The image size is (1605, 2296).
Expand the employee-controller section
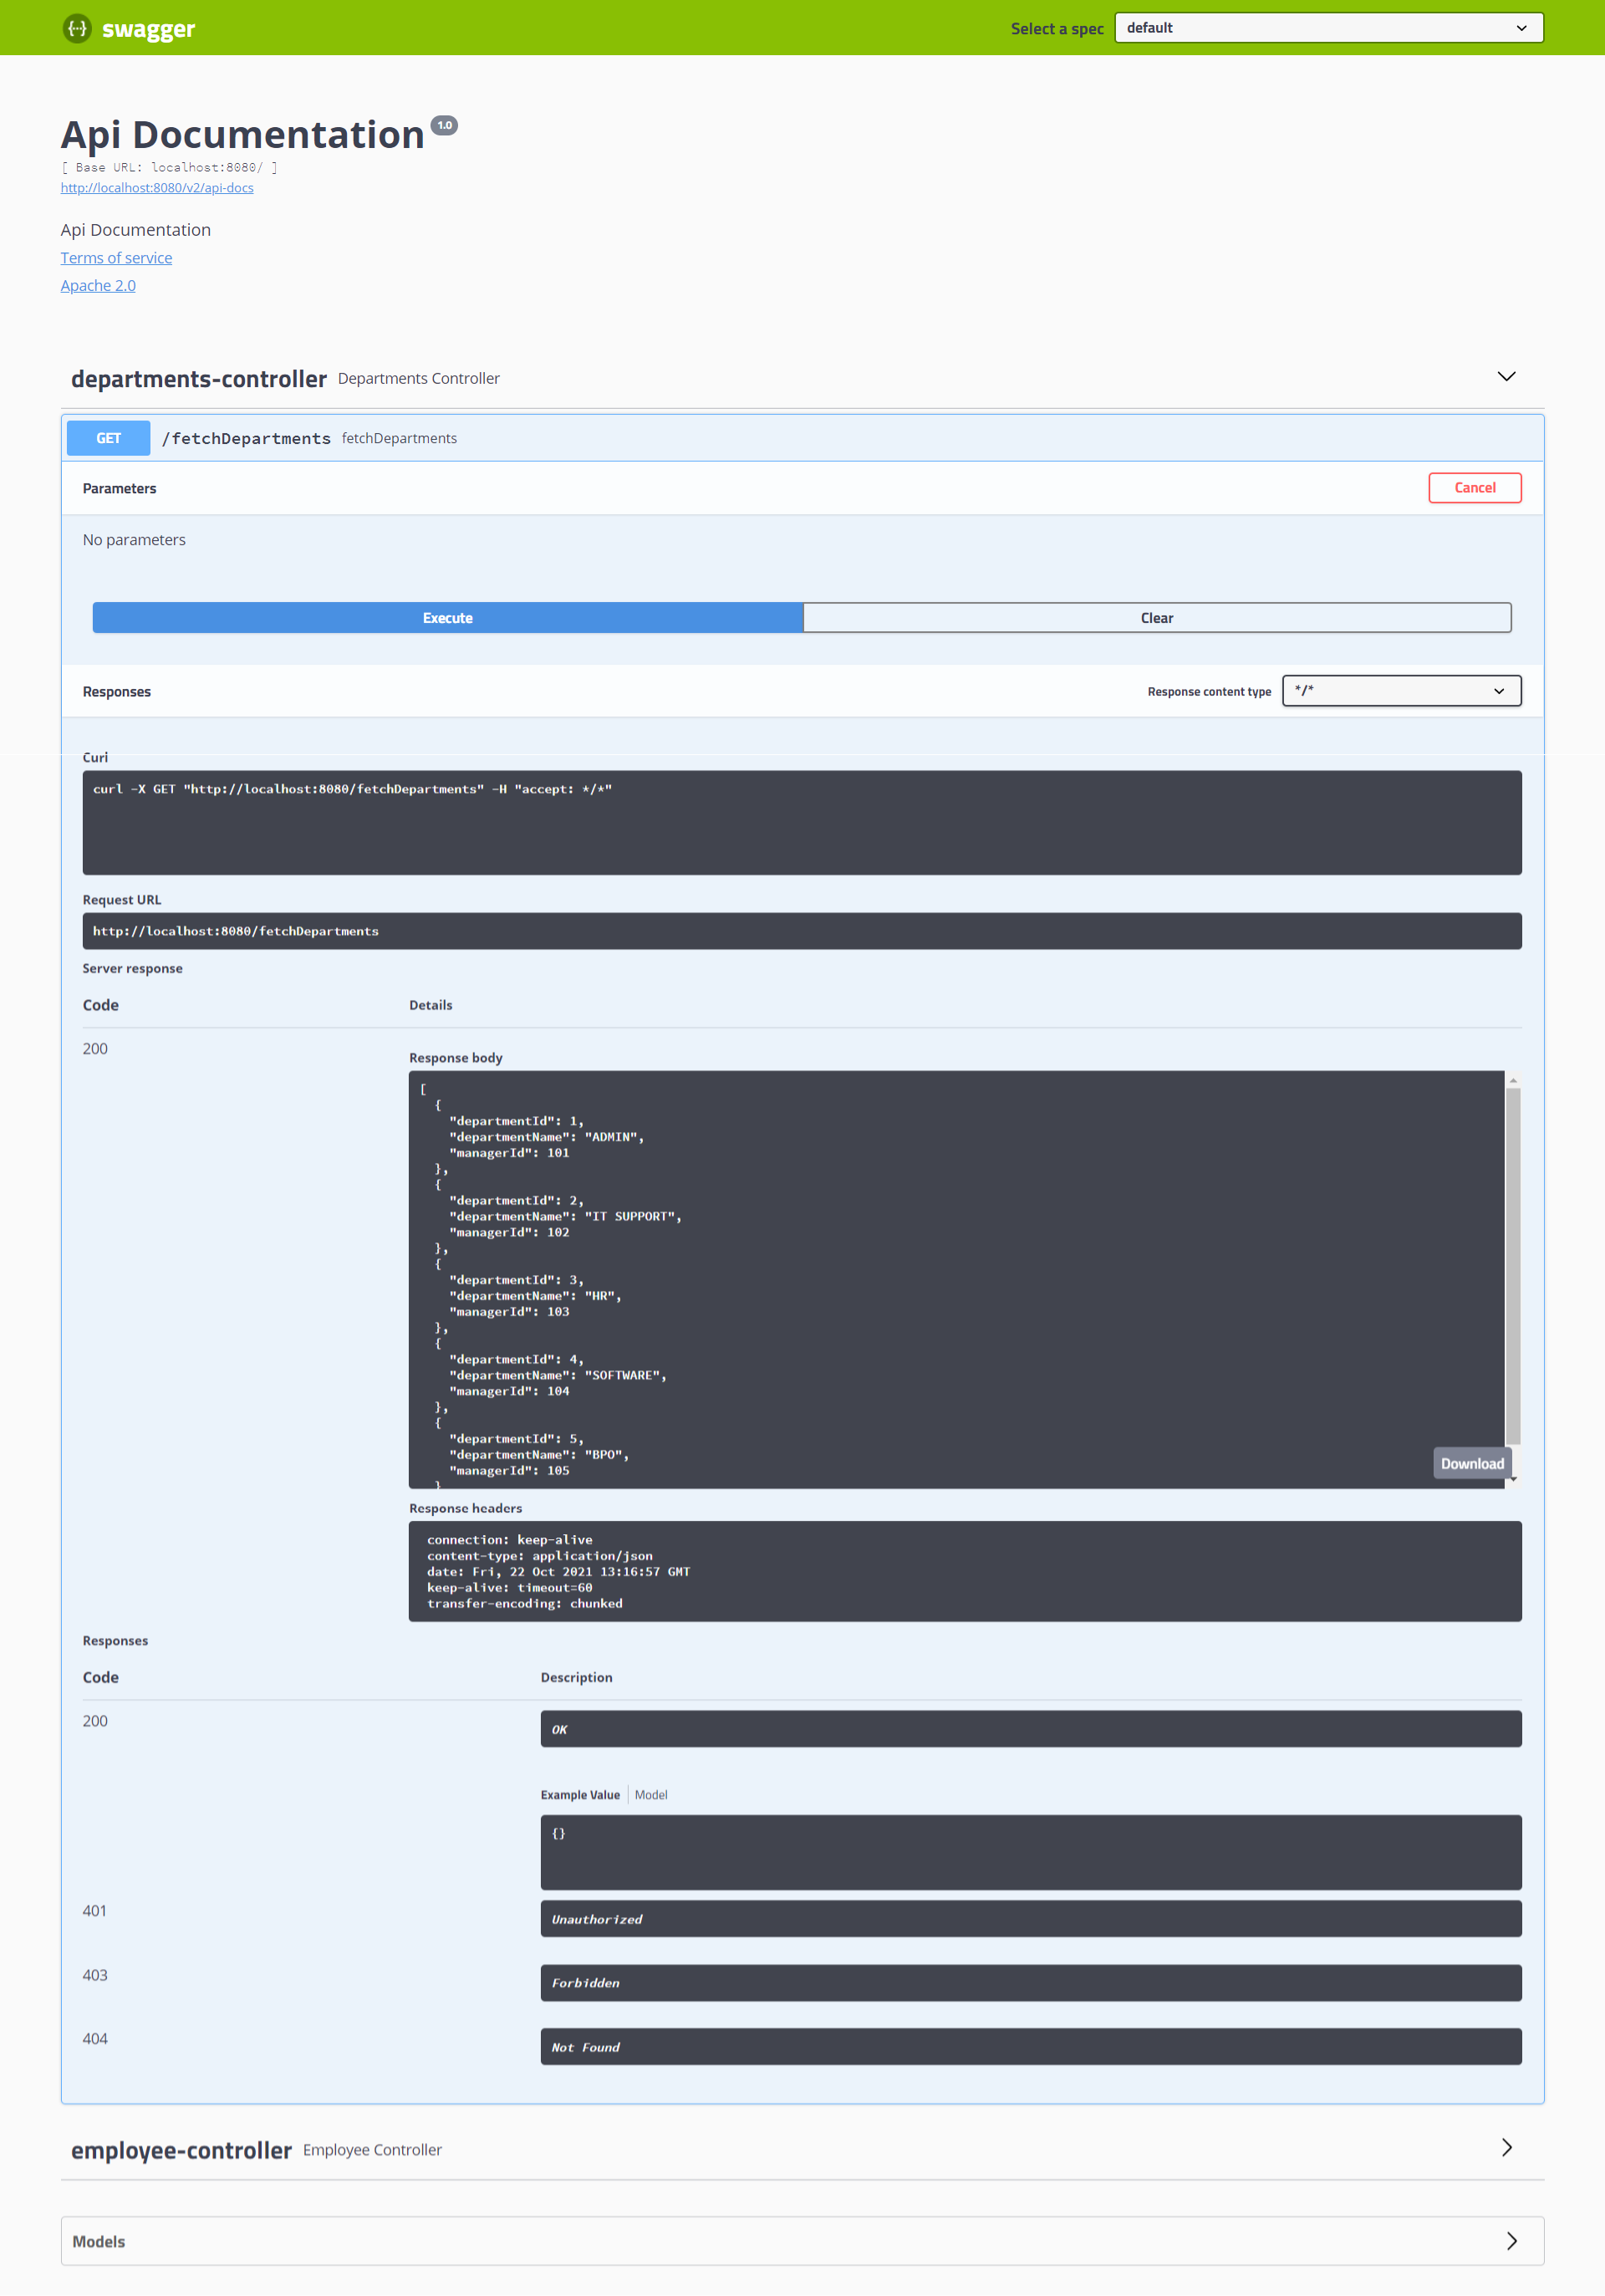[x=1506, y=2148]
